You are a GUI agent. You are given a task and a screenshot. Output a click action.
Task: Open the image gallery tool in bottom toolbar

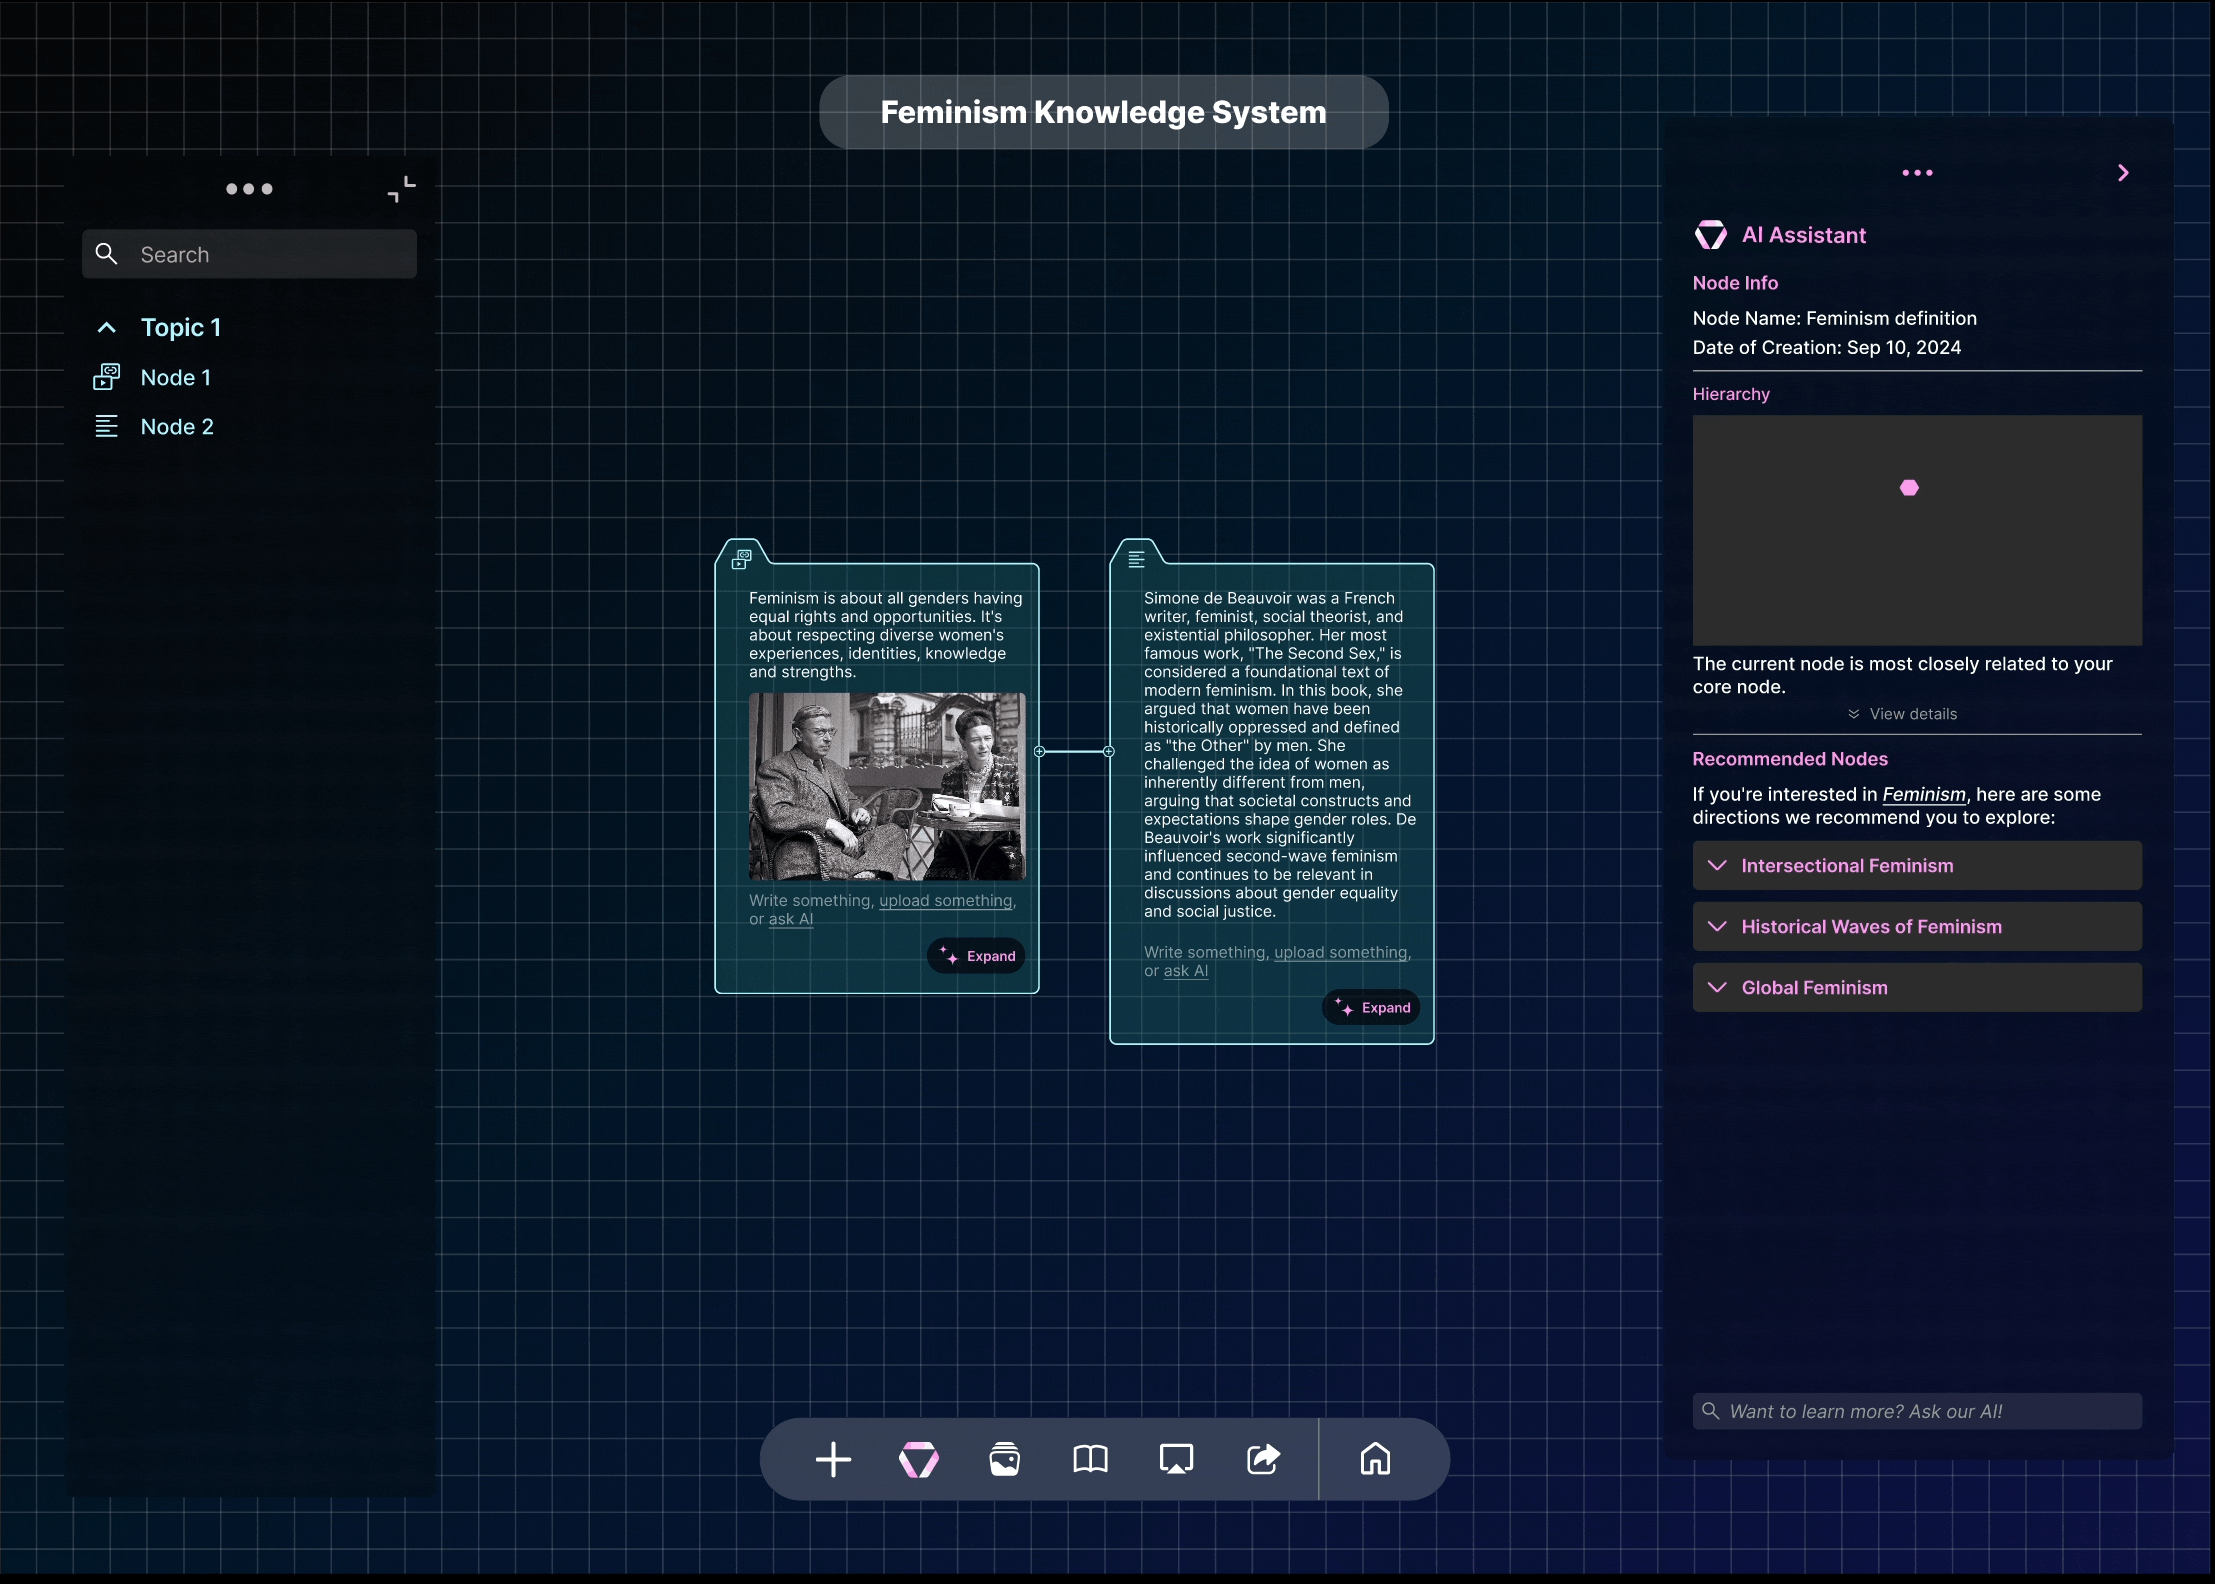point(1004,1459)
